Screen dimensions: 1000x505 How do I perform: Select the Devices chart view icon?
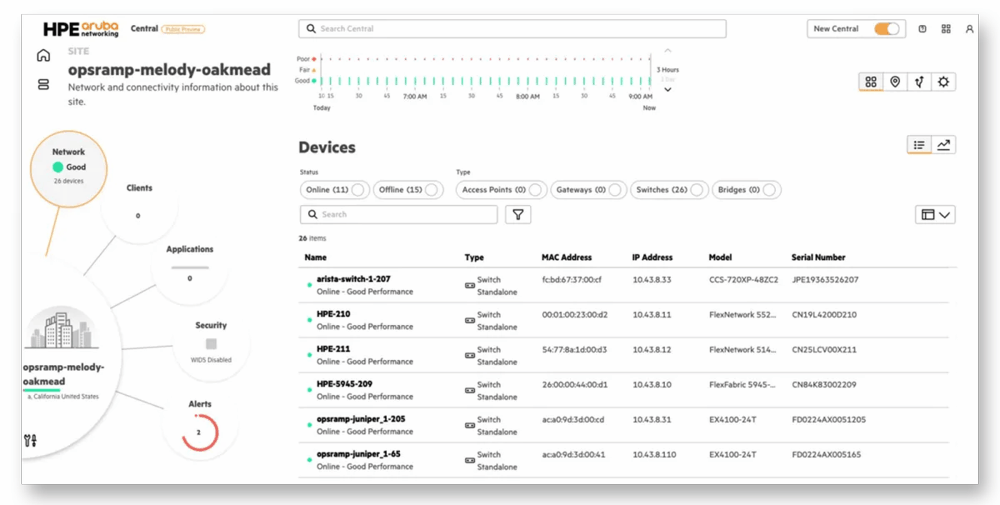point(943,145)
